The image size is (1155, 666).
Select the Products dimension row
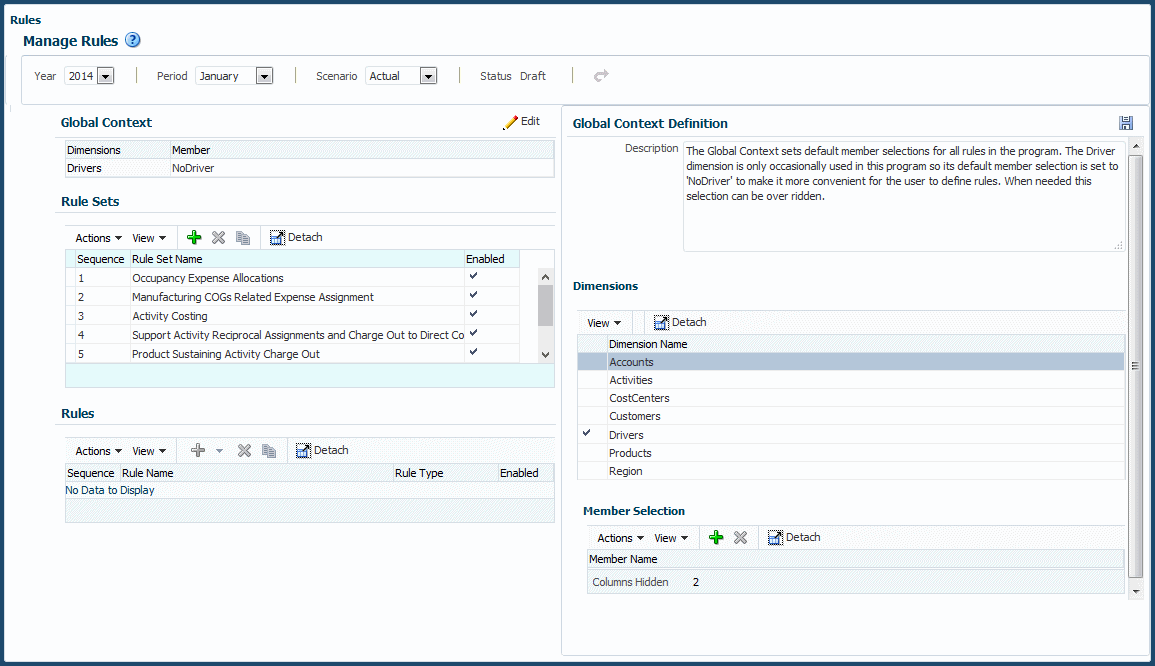pyautogui.click(x=851, y=453)
